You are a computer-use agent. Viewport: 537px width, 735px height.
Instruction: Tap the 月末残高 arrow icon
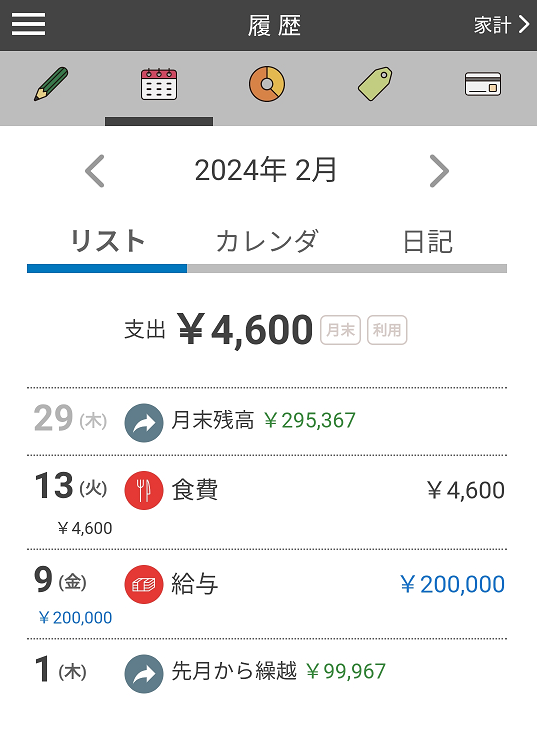point(144,423)
